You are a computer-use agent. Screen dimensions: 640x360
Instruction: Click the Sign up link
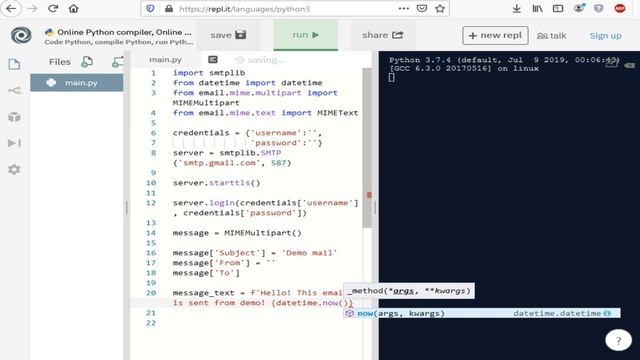coord(605,36)
